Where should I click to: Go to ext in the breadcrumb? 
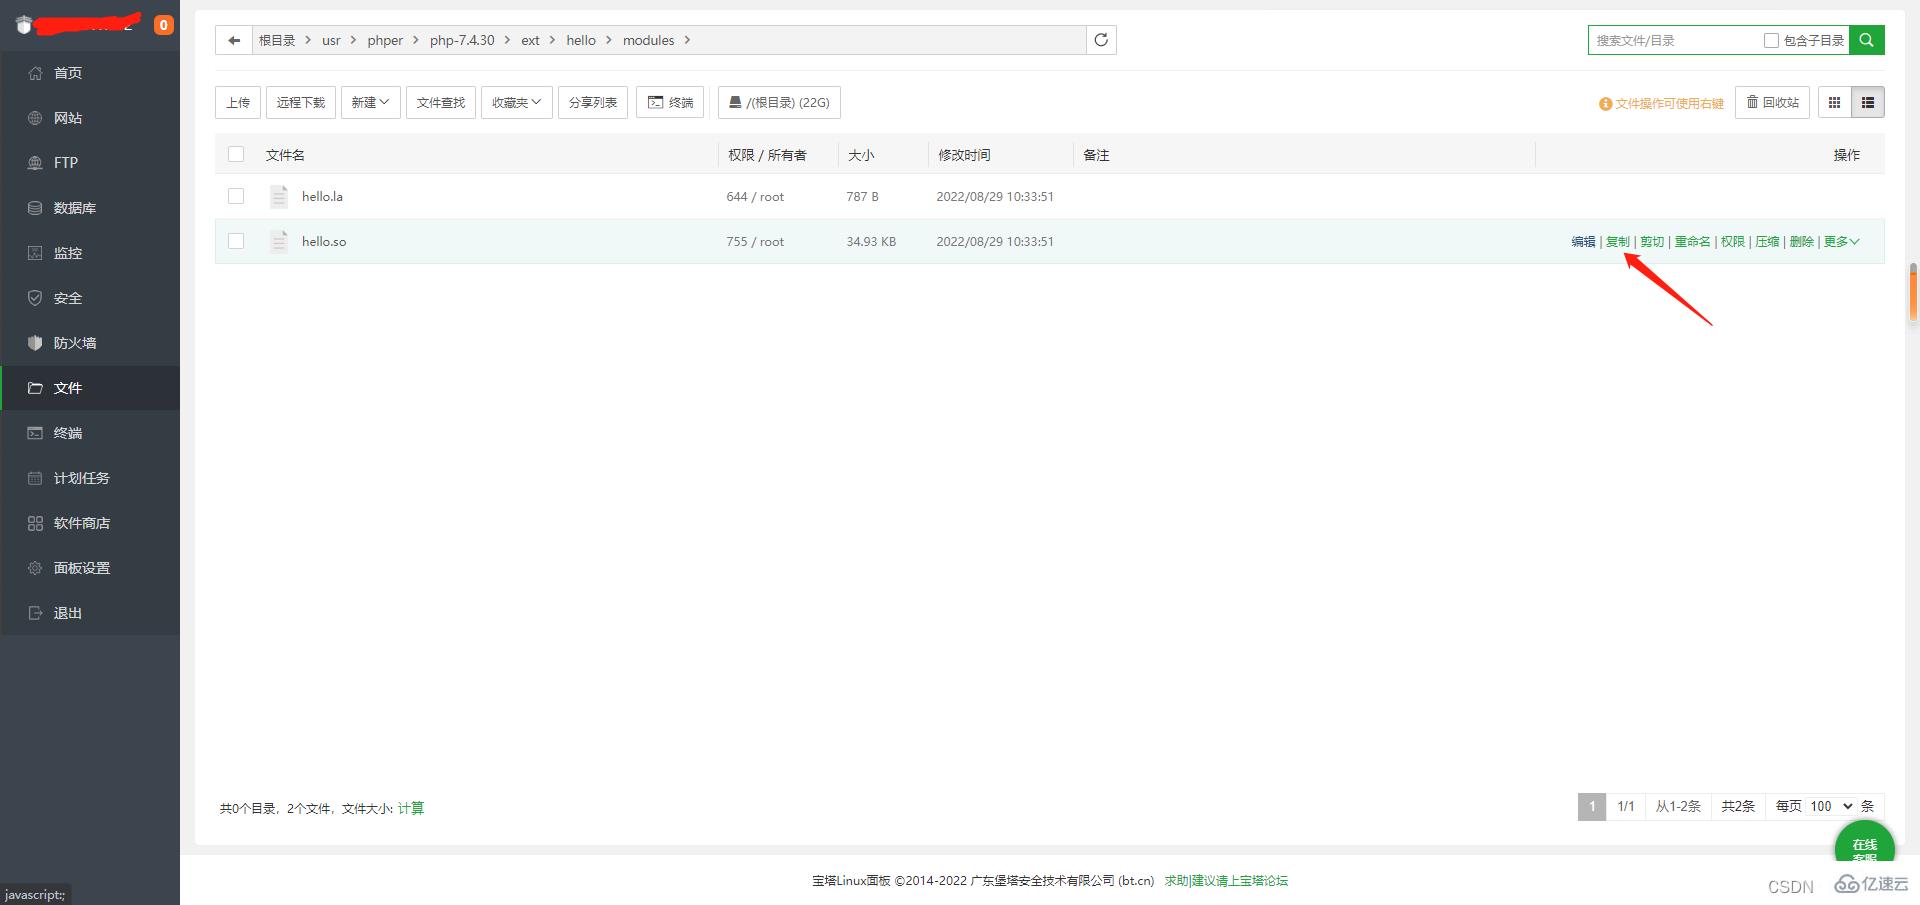click(x=530, y=40)
